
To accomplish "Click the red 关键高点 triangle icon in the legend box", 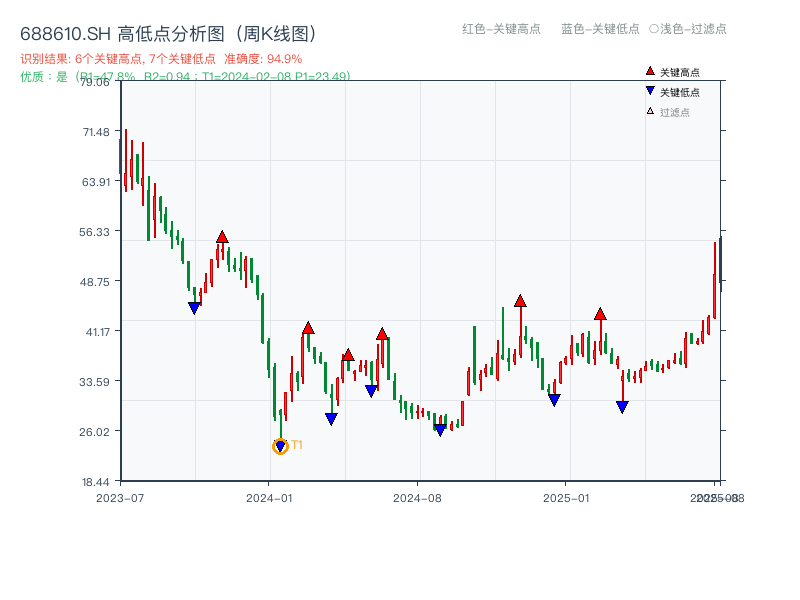I will pos(649,71).
